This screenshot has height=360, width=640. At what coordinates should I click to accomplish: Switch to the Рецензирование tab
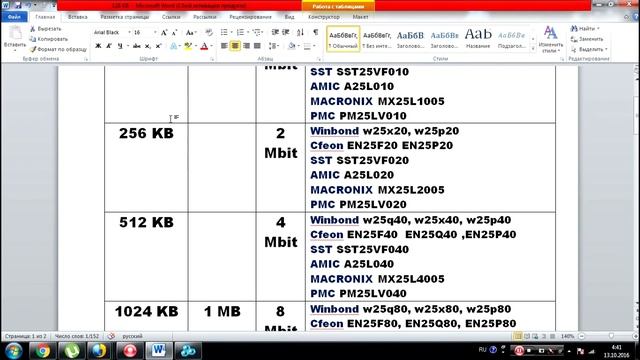[x=250, y=17]
